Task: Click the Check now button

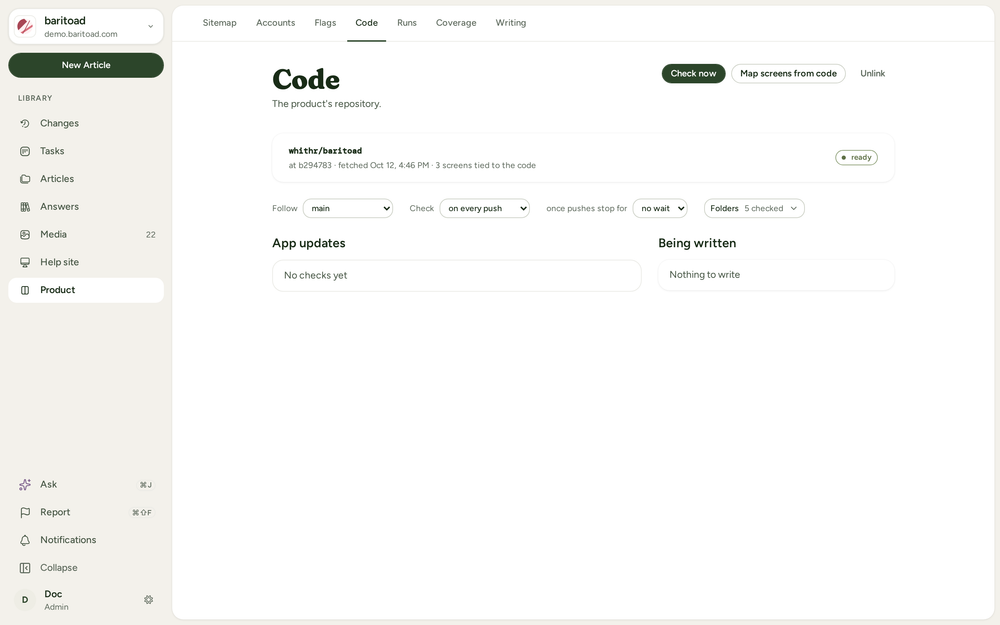Action: [x=693, y=73]
